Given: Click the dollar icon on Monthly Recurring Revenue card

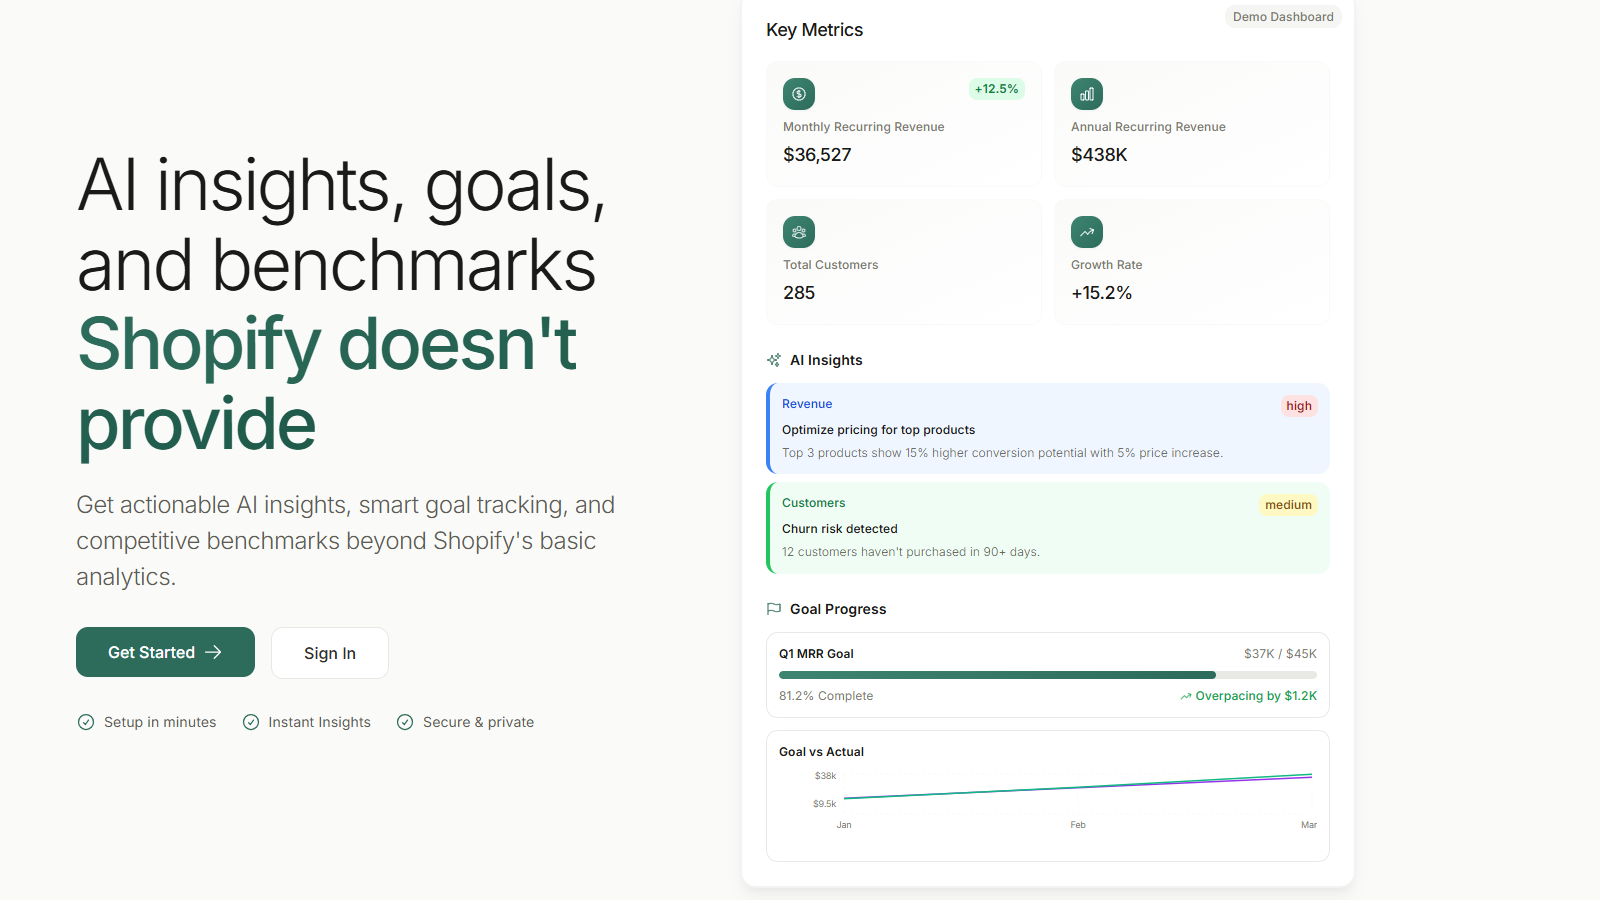Looking at the screenshot, I should tap(798, 93).
